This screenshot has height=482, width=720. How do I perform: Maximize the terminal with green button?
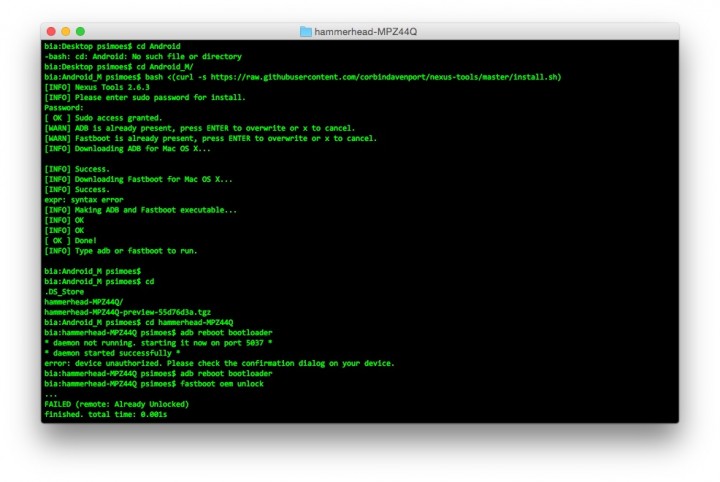coord(80,31)
